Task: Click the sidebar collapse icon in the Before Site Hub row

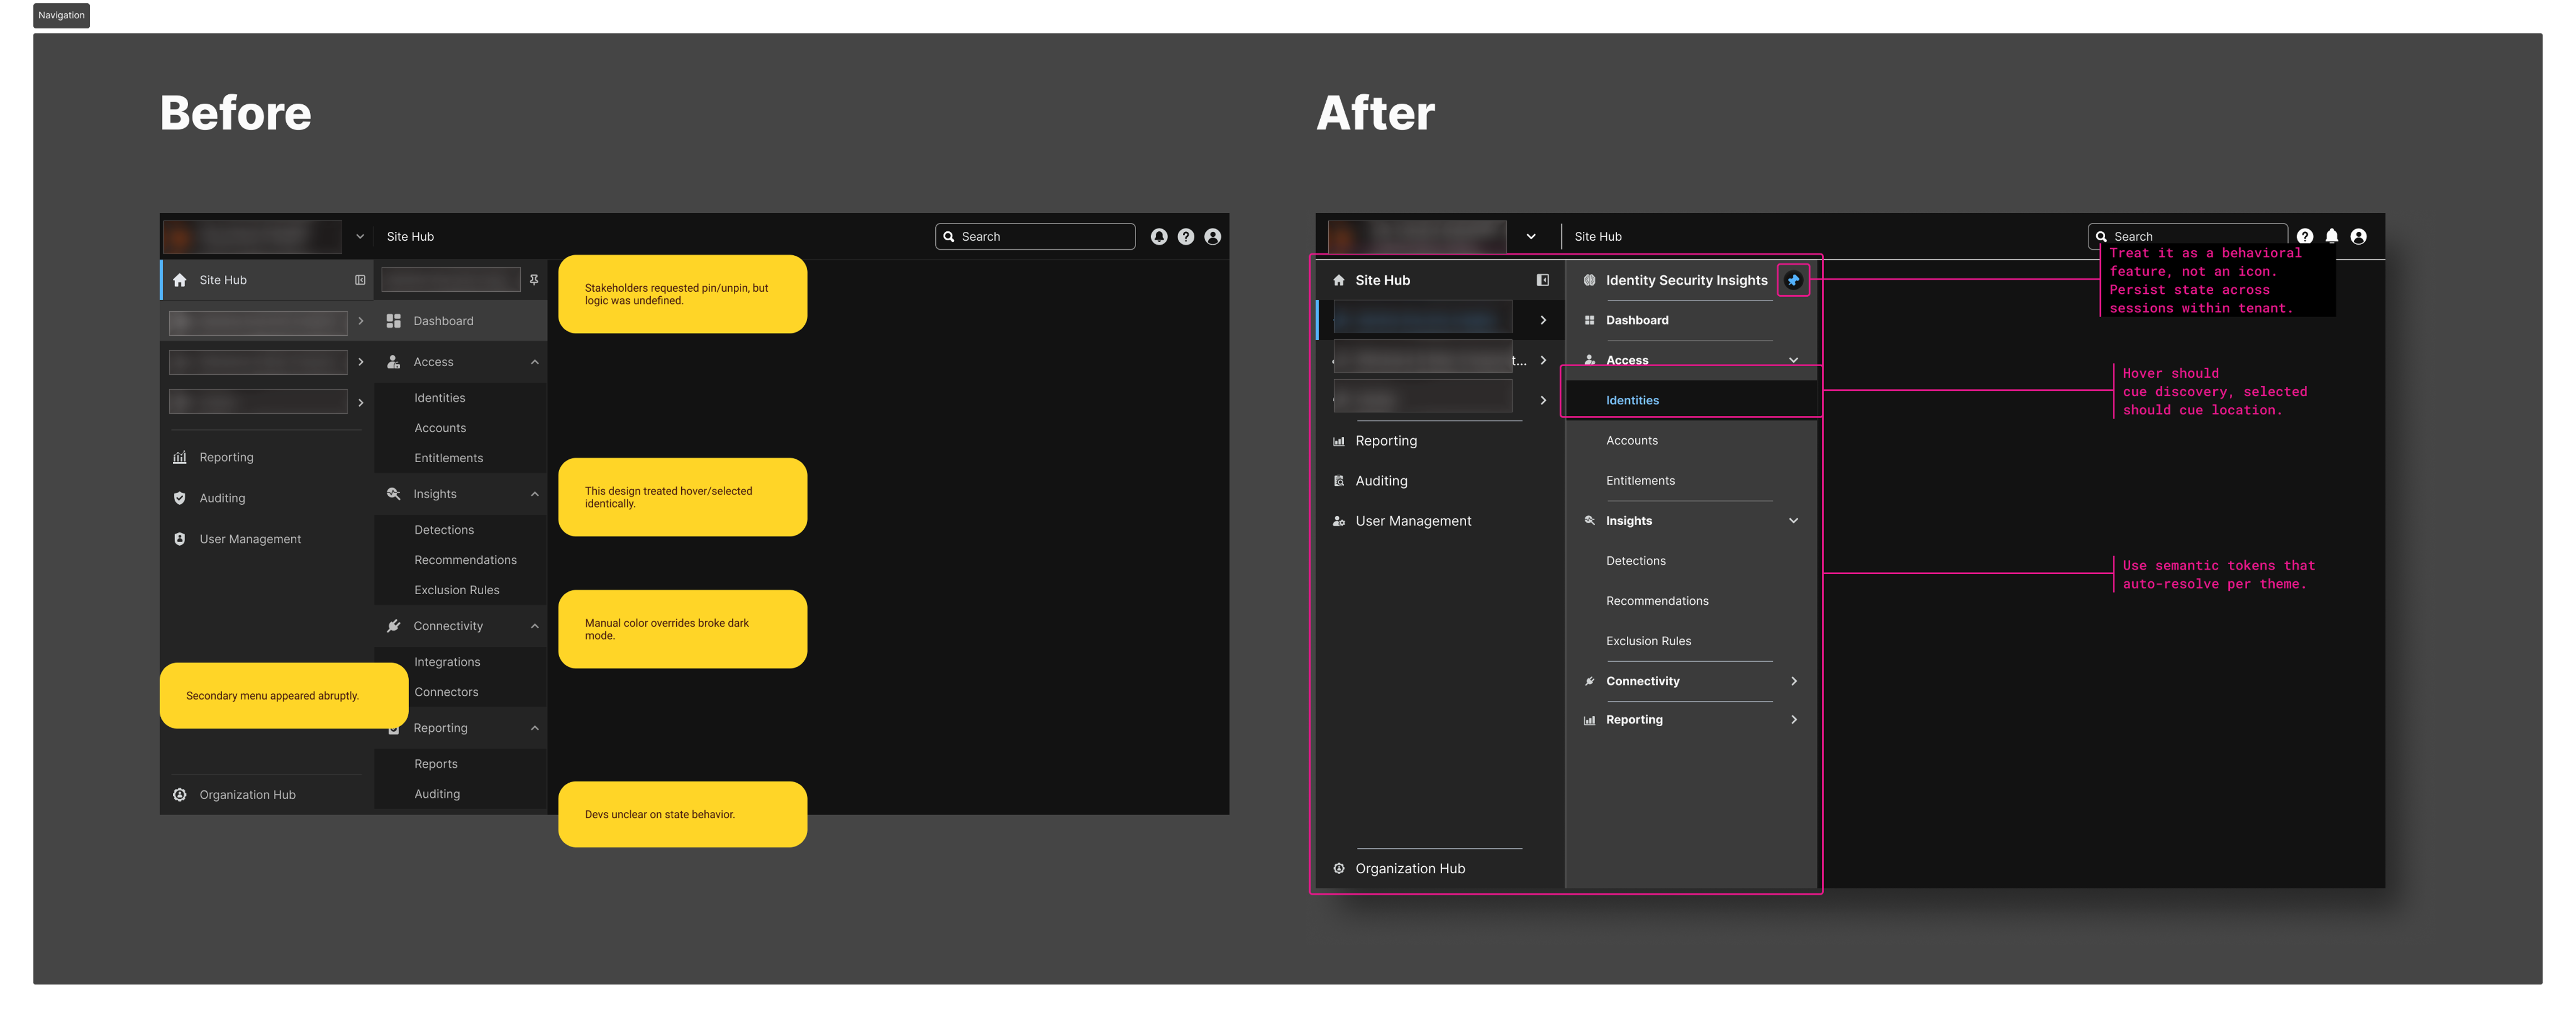Action: pos(360,280)
